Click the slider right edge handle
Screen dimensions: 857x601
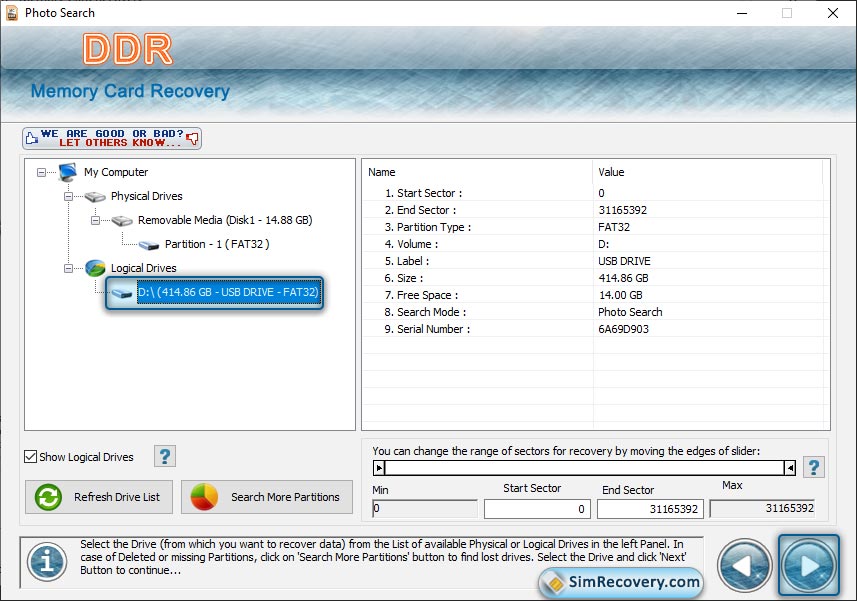tap(790, 468)
